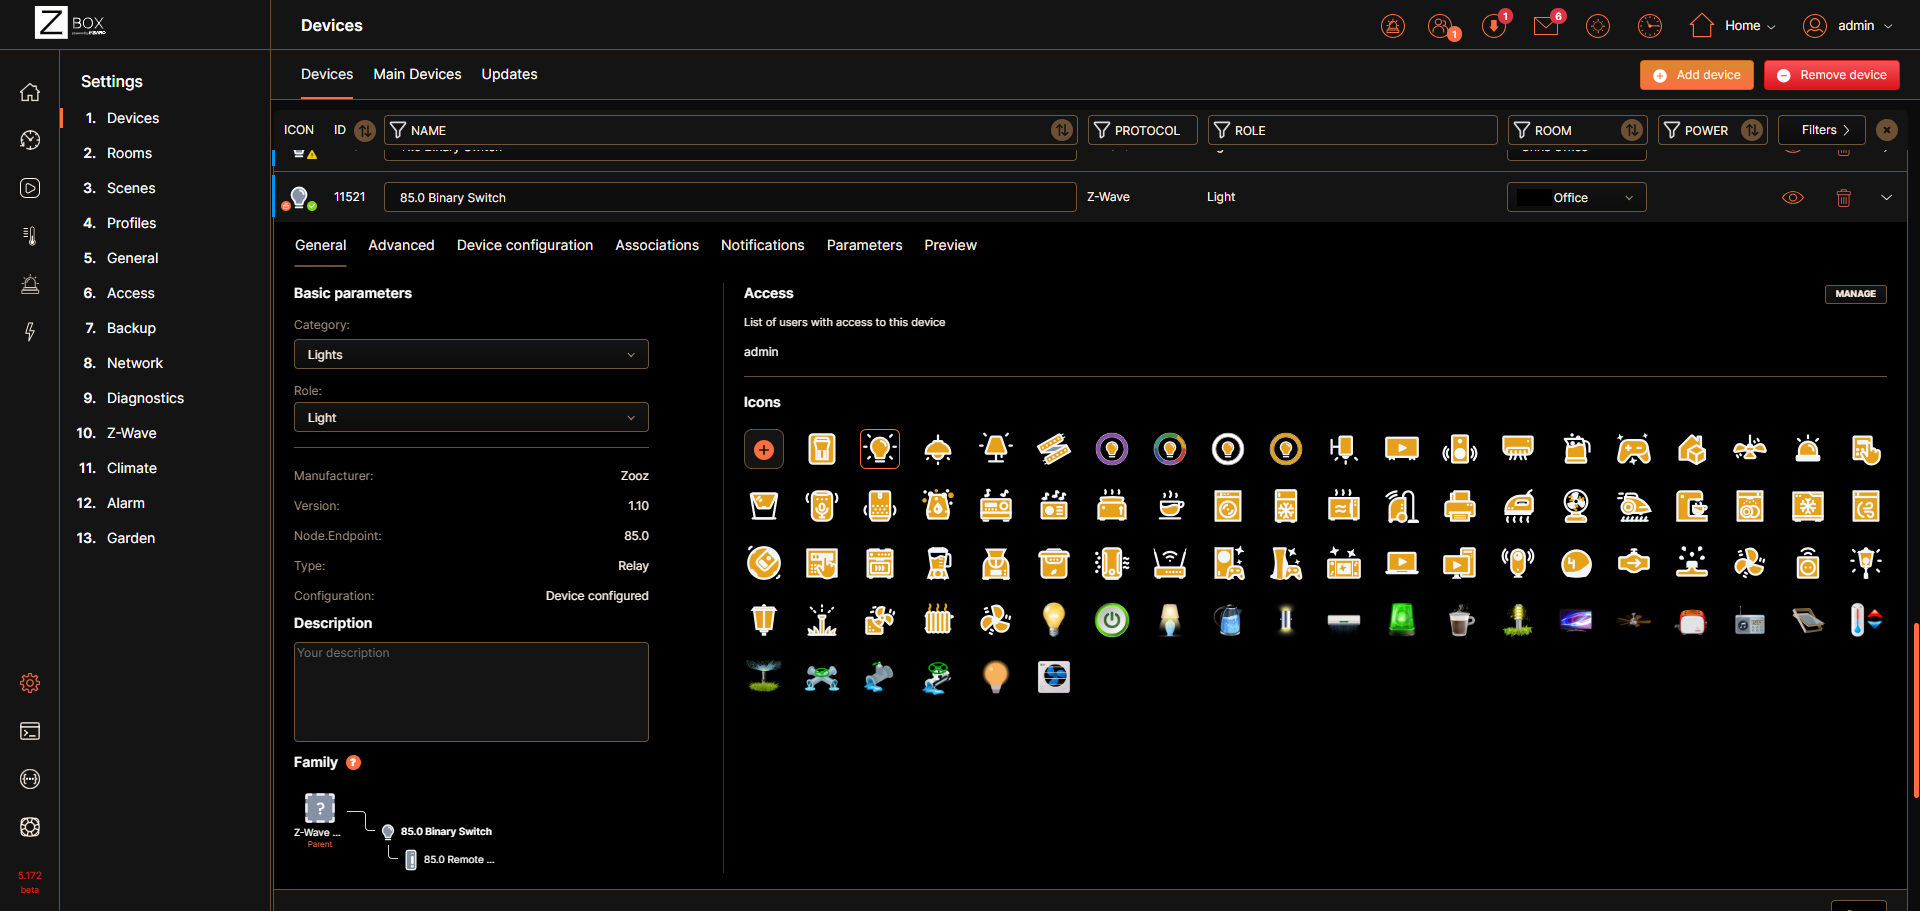This screenshot has width=1920, height=911.
Task: Open the alarm siren icon in header
Action: (1393, 26)
